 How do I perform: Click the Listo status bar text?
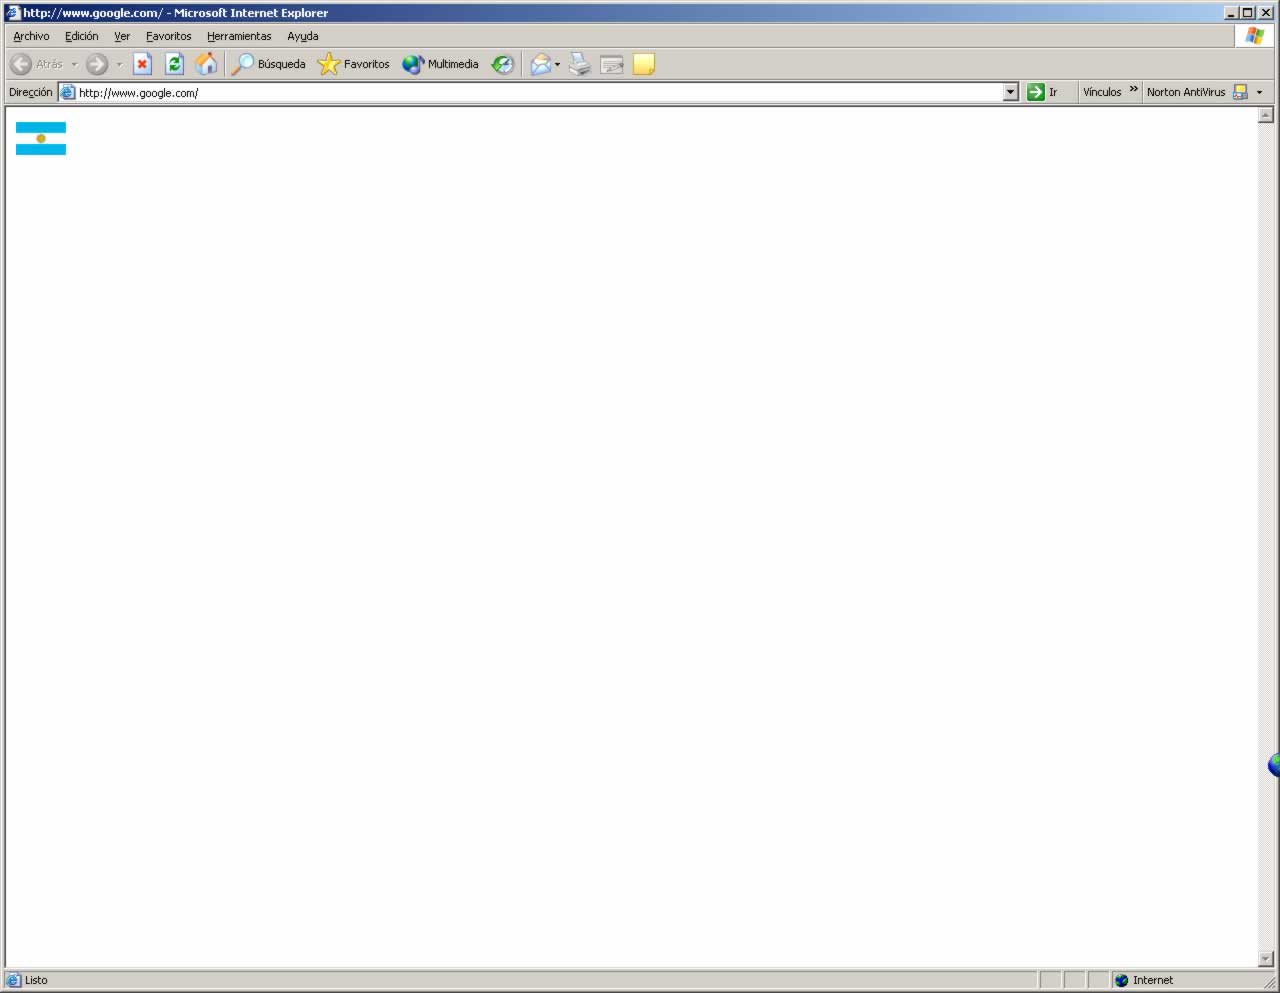point(36,980)
